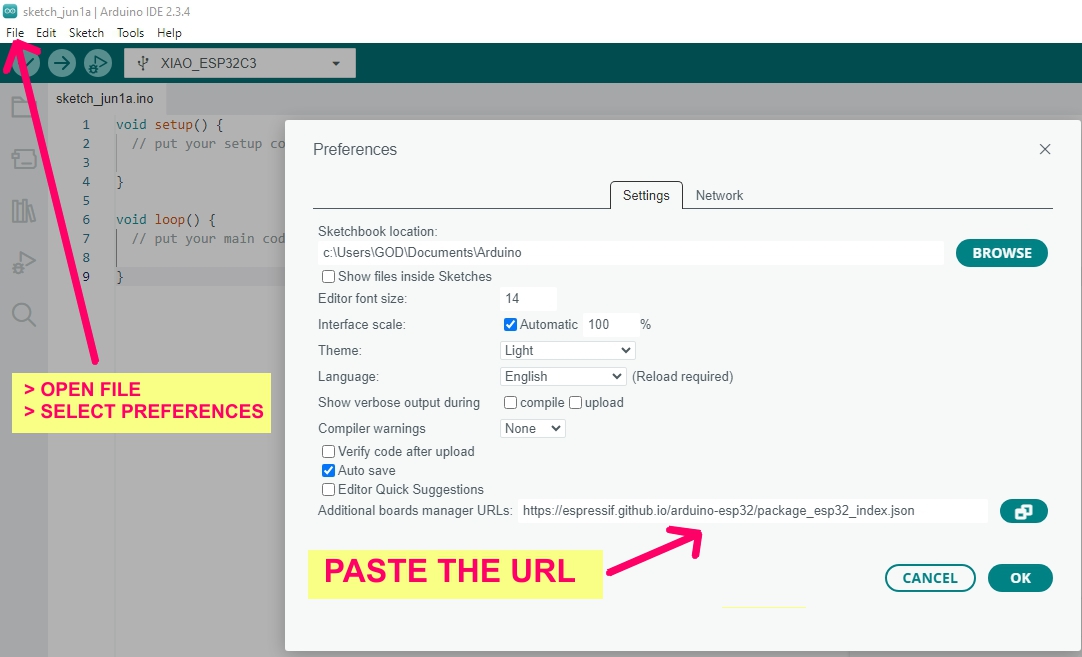Click the Editor font size field
Viewport: 1082px width, 657px height.
pyautogui.click(x=528, y=299)
